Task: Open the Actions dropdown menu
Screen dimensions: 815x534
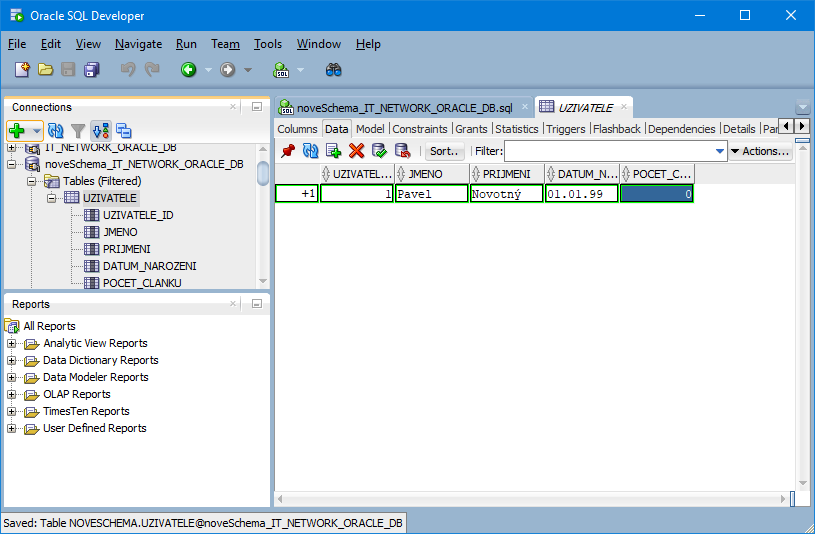Action: tap(760, 151)
